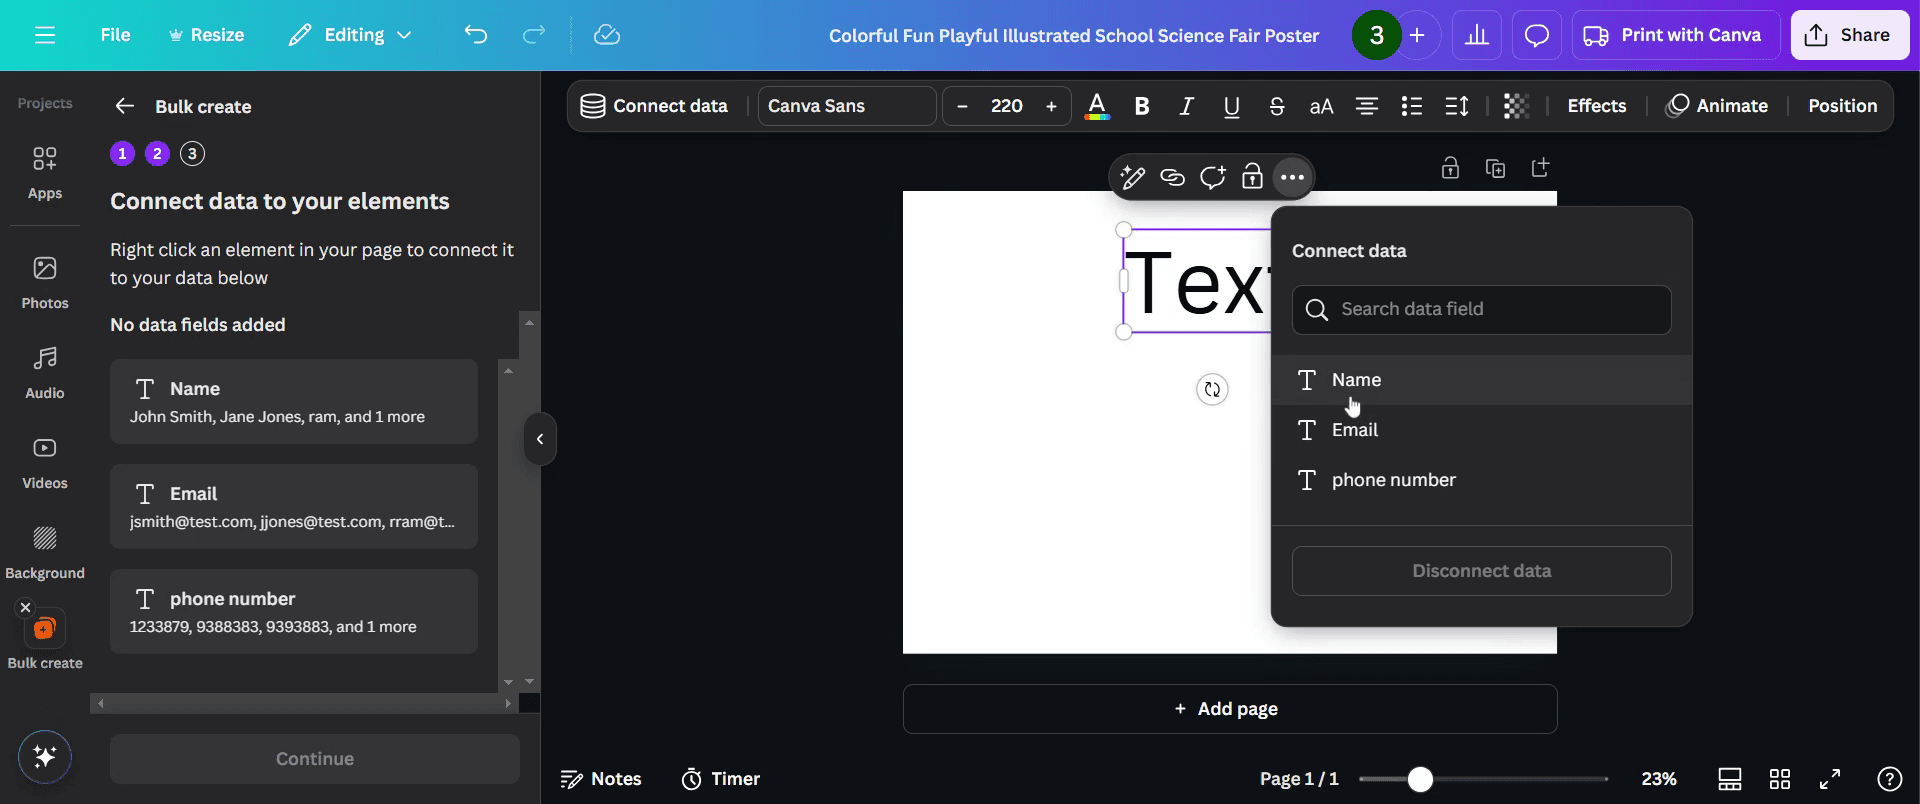Open the File menu

[115, 35]
